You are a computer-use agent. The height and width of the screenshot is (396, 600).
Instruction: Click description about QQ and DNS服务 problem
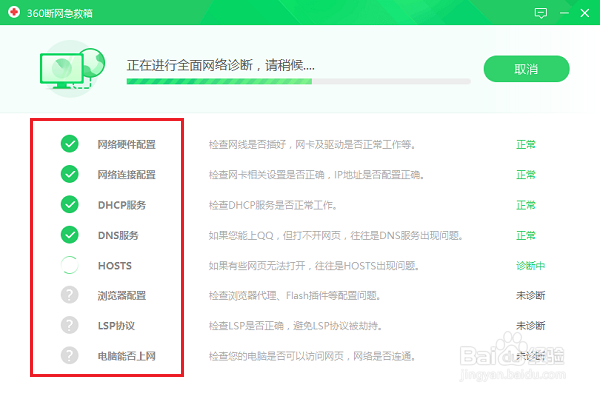336,235
